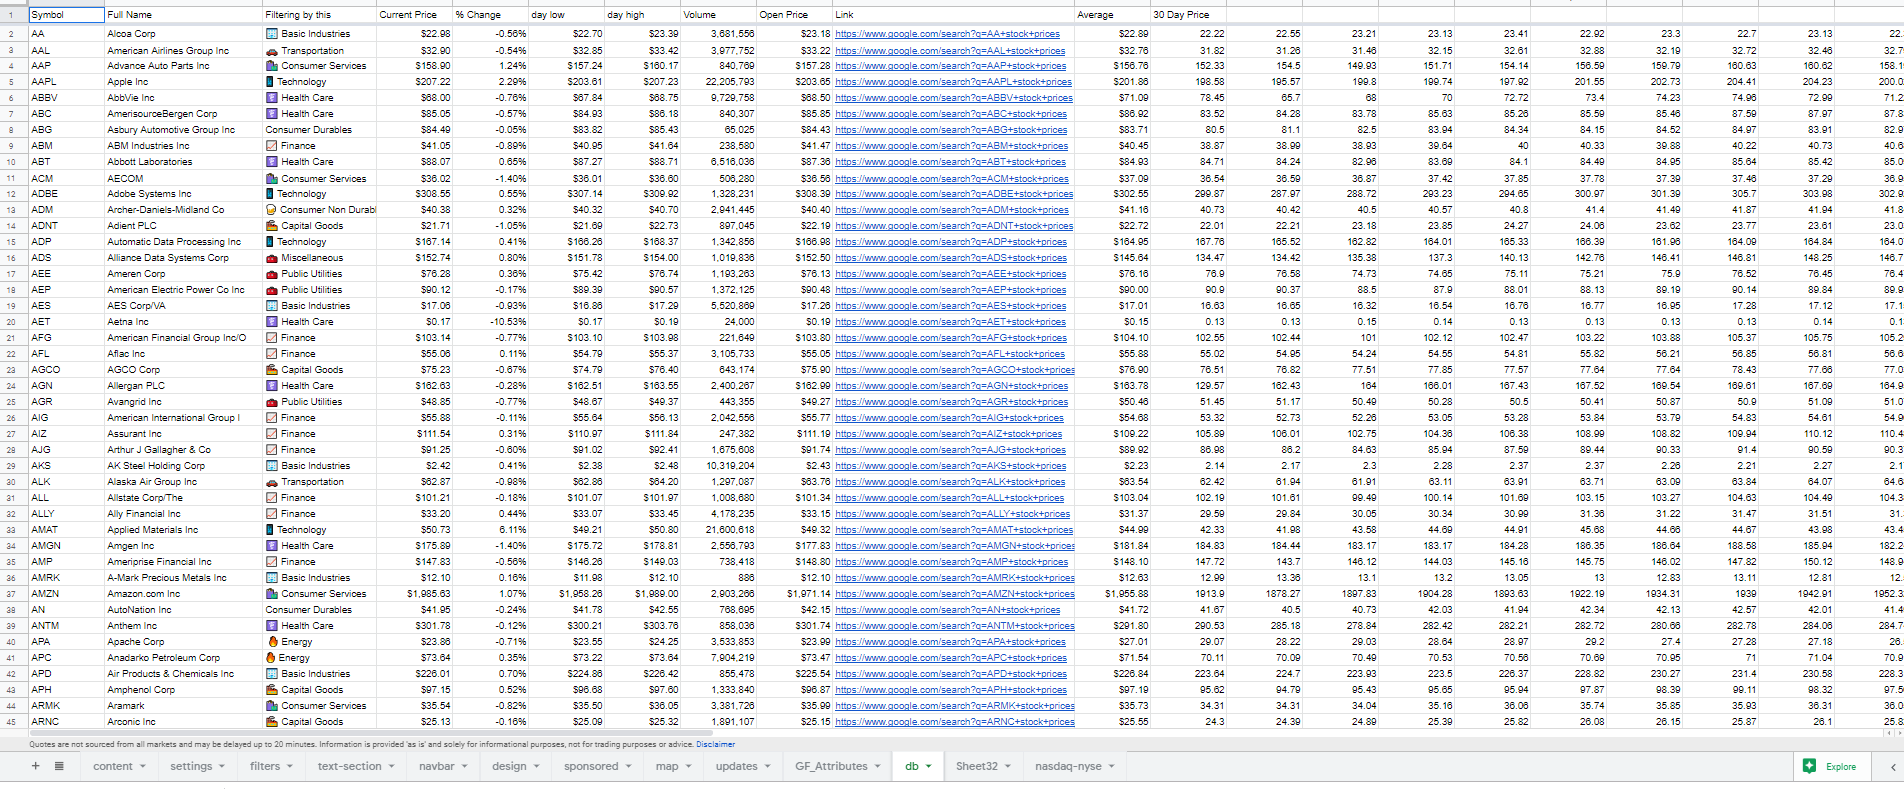Screen dimensions: 1904x789
Task: Click the chart icon in Allstate Corp row
Action: 272,498
